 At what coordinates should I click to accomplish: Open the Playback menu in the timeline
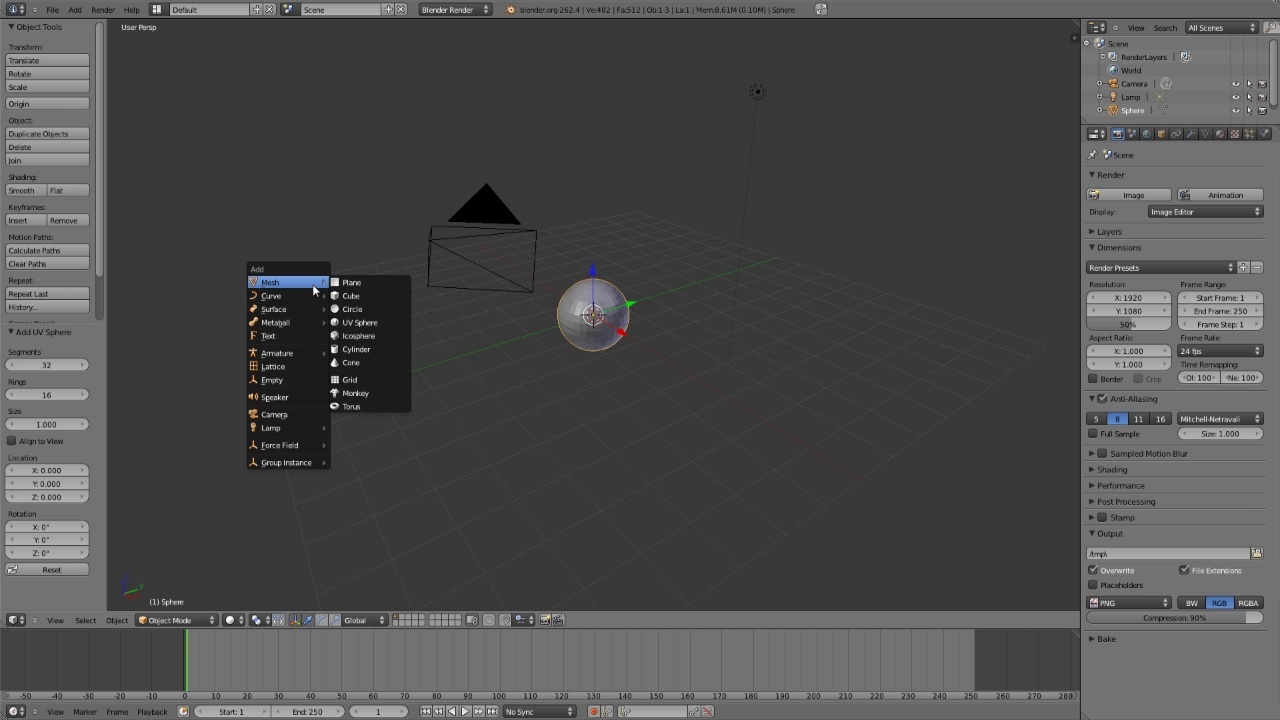(153, 711)
